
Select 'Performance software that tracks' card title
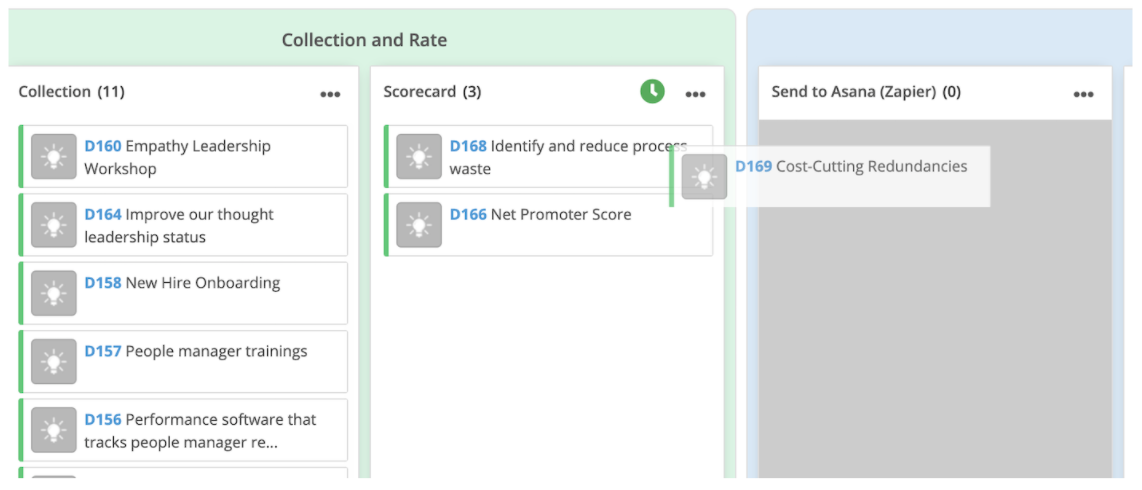200,431
